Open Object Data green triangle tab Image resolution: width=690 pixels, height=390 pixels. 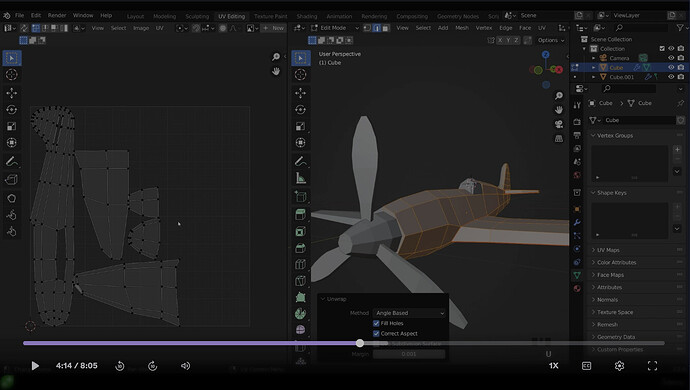(577, 275)
